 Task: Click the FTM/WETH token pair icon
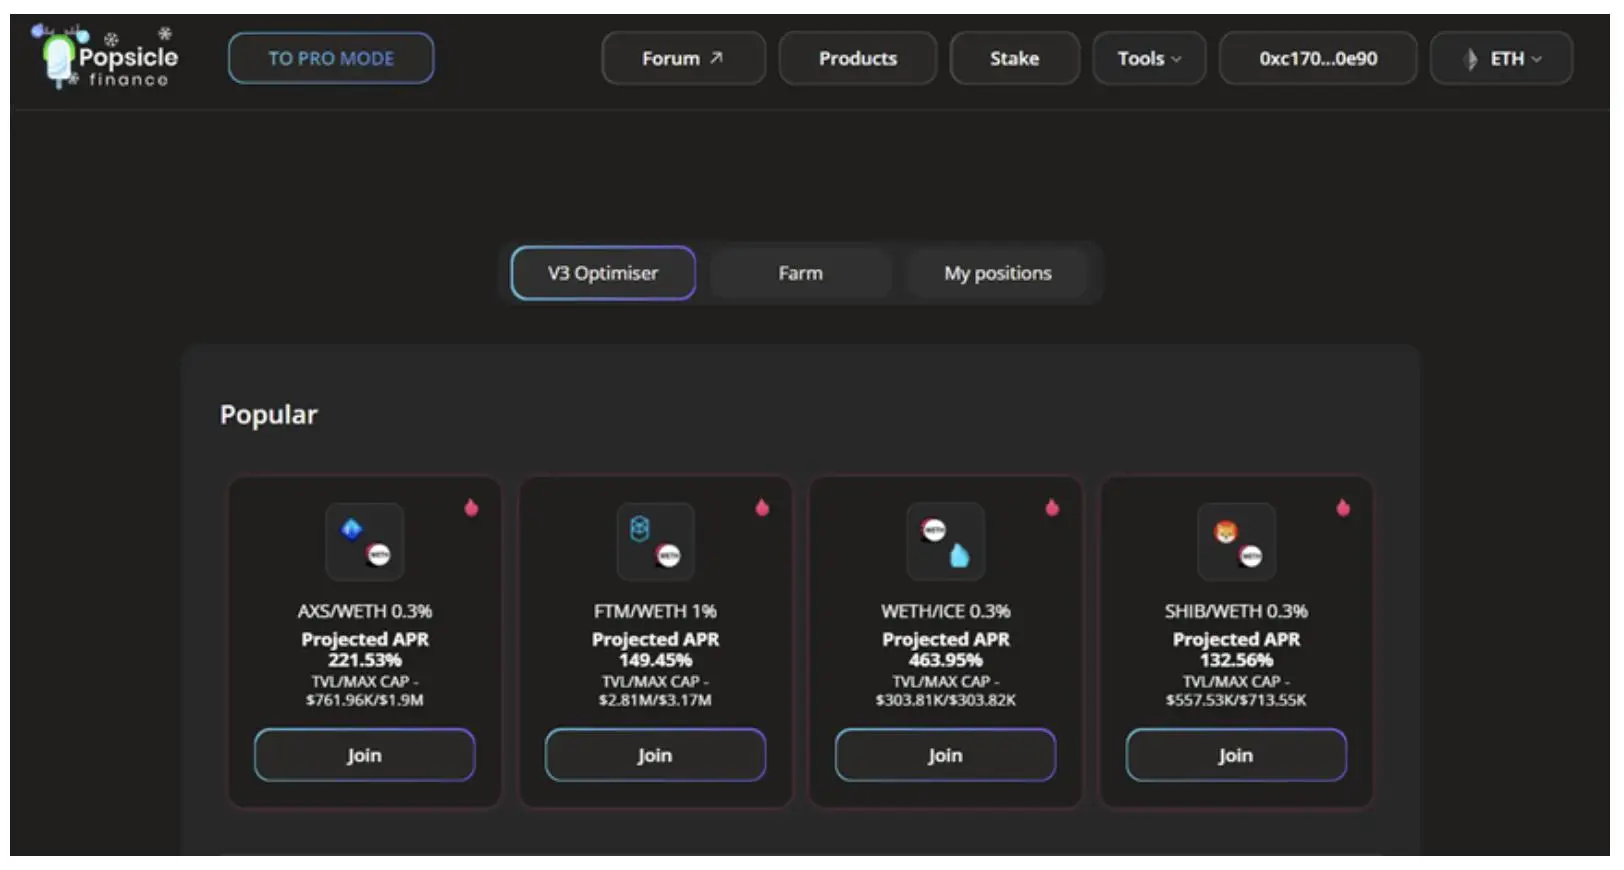click(655, 542)
